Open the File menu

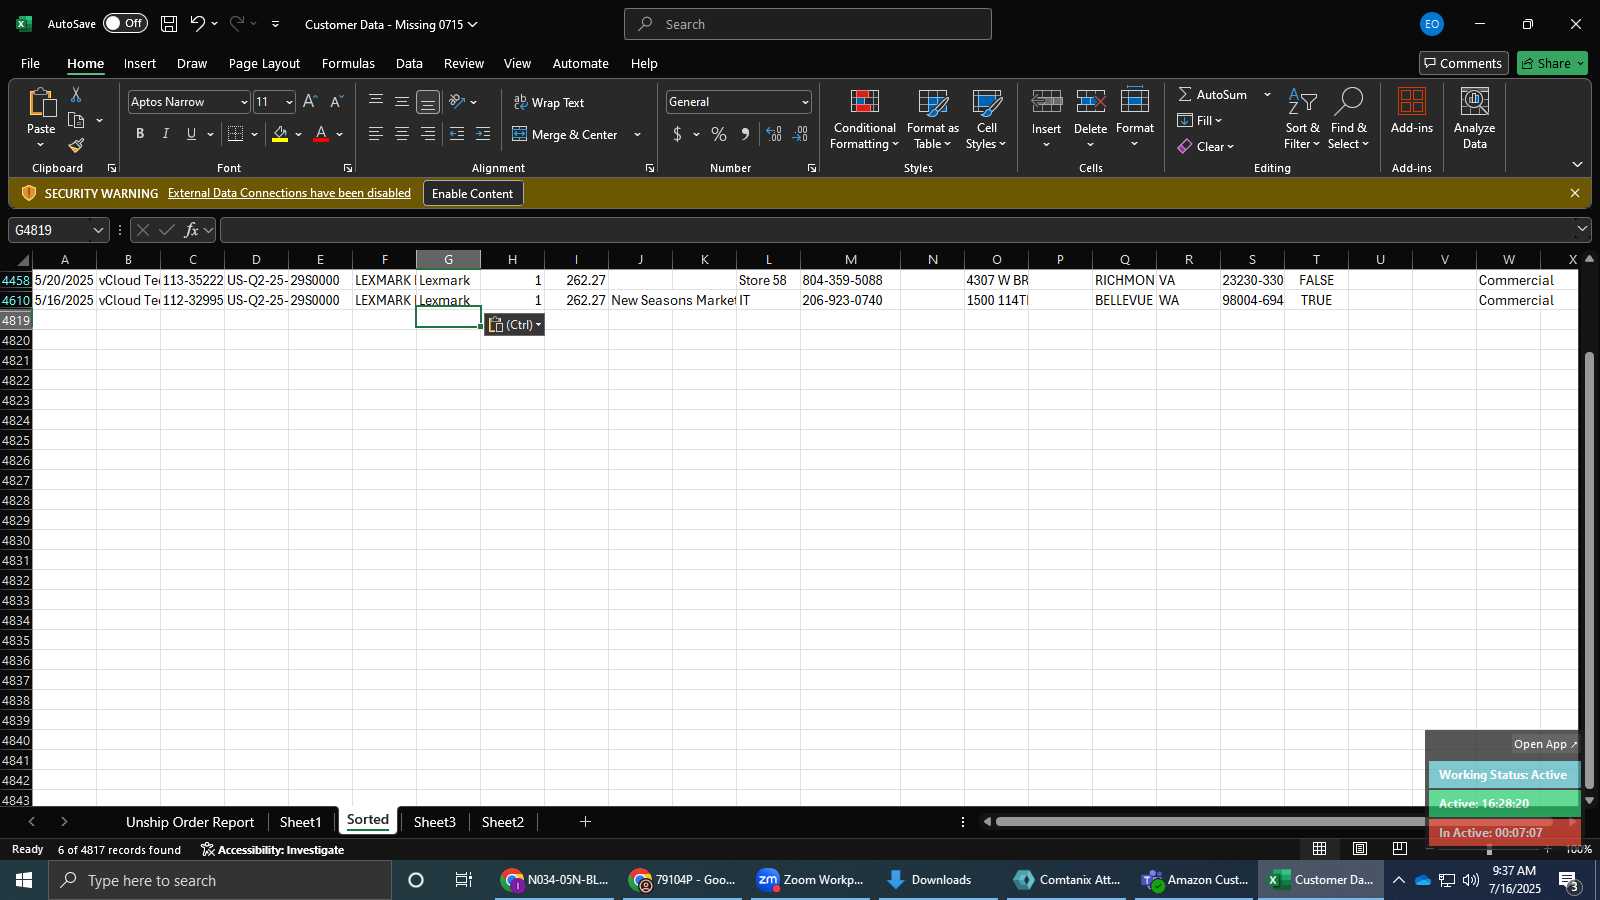[x=30, y=63]
